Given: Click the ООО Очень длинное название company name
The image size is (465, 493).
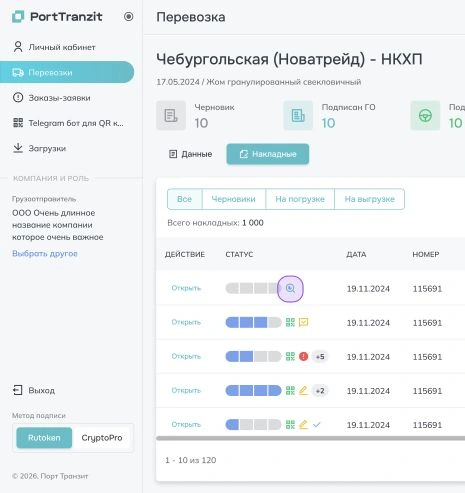Looking at the screenshot, I should pos(58,225).
